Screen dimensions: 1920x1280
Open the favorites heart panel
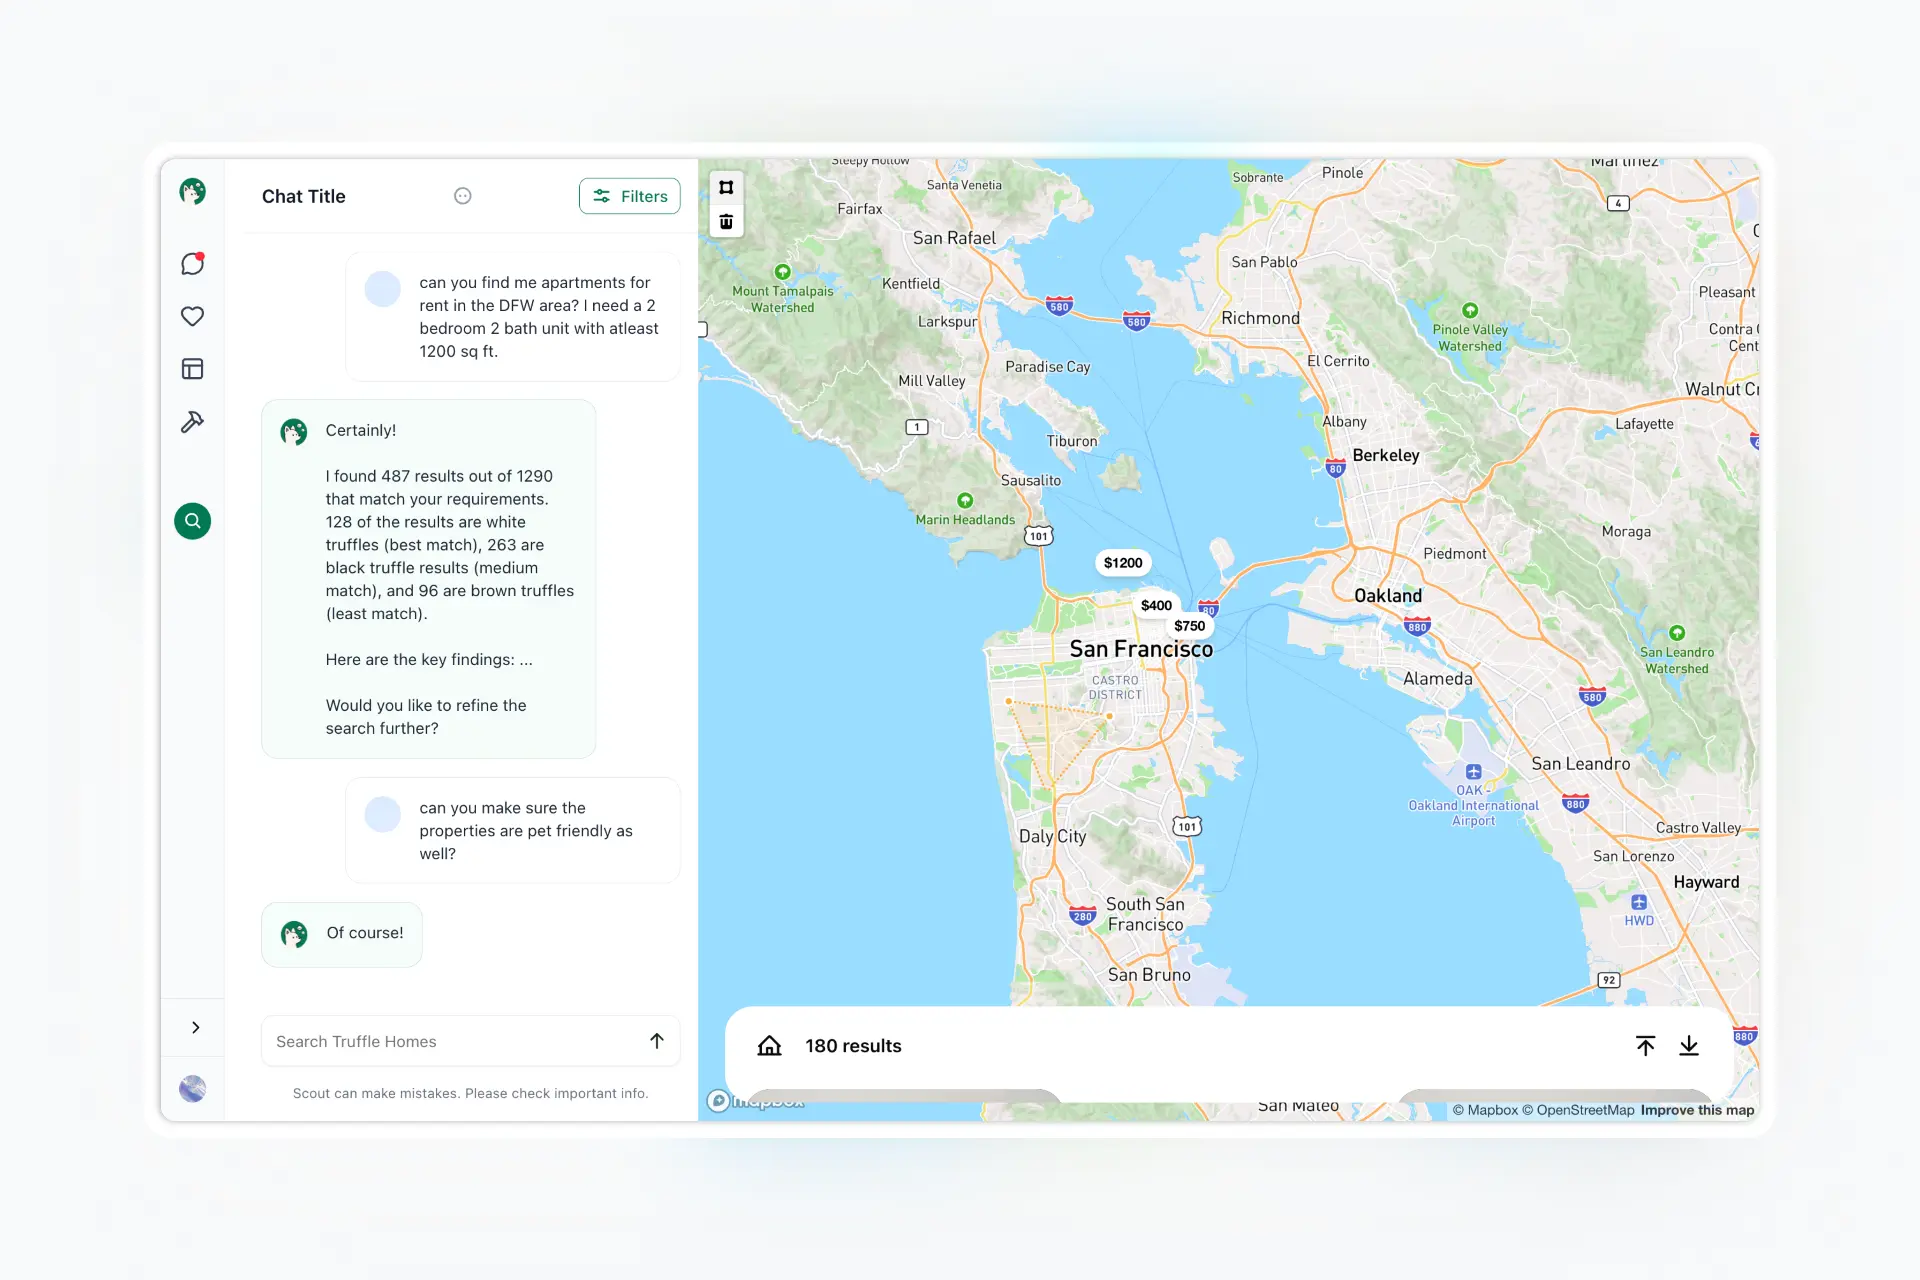192,316
